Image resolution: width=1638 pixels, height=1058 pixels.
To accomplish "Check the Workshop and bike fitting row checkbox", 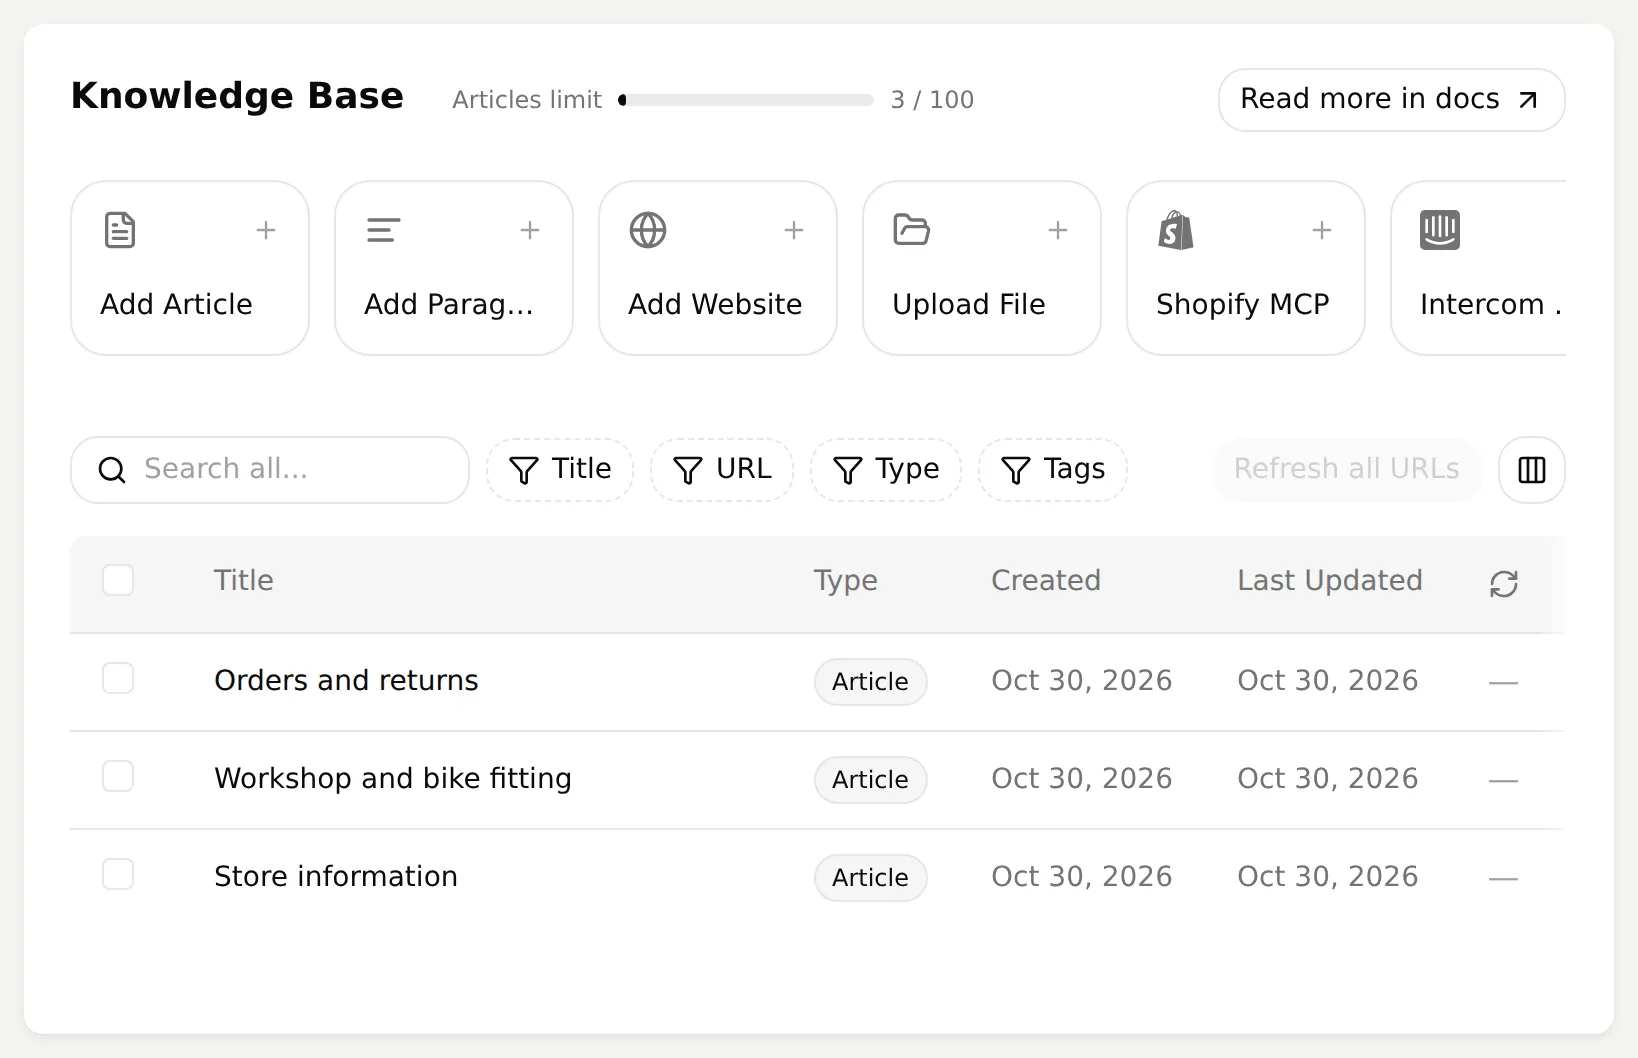I will [x=118, y=776].
